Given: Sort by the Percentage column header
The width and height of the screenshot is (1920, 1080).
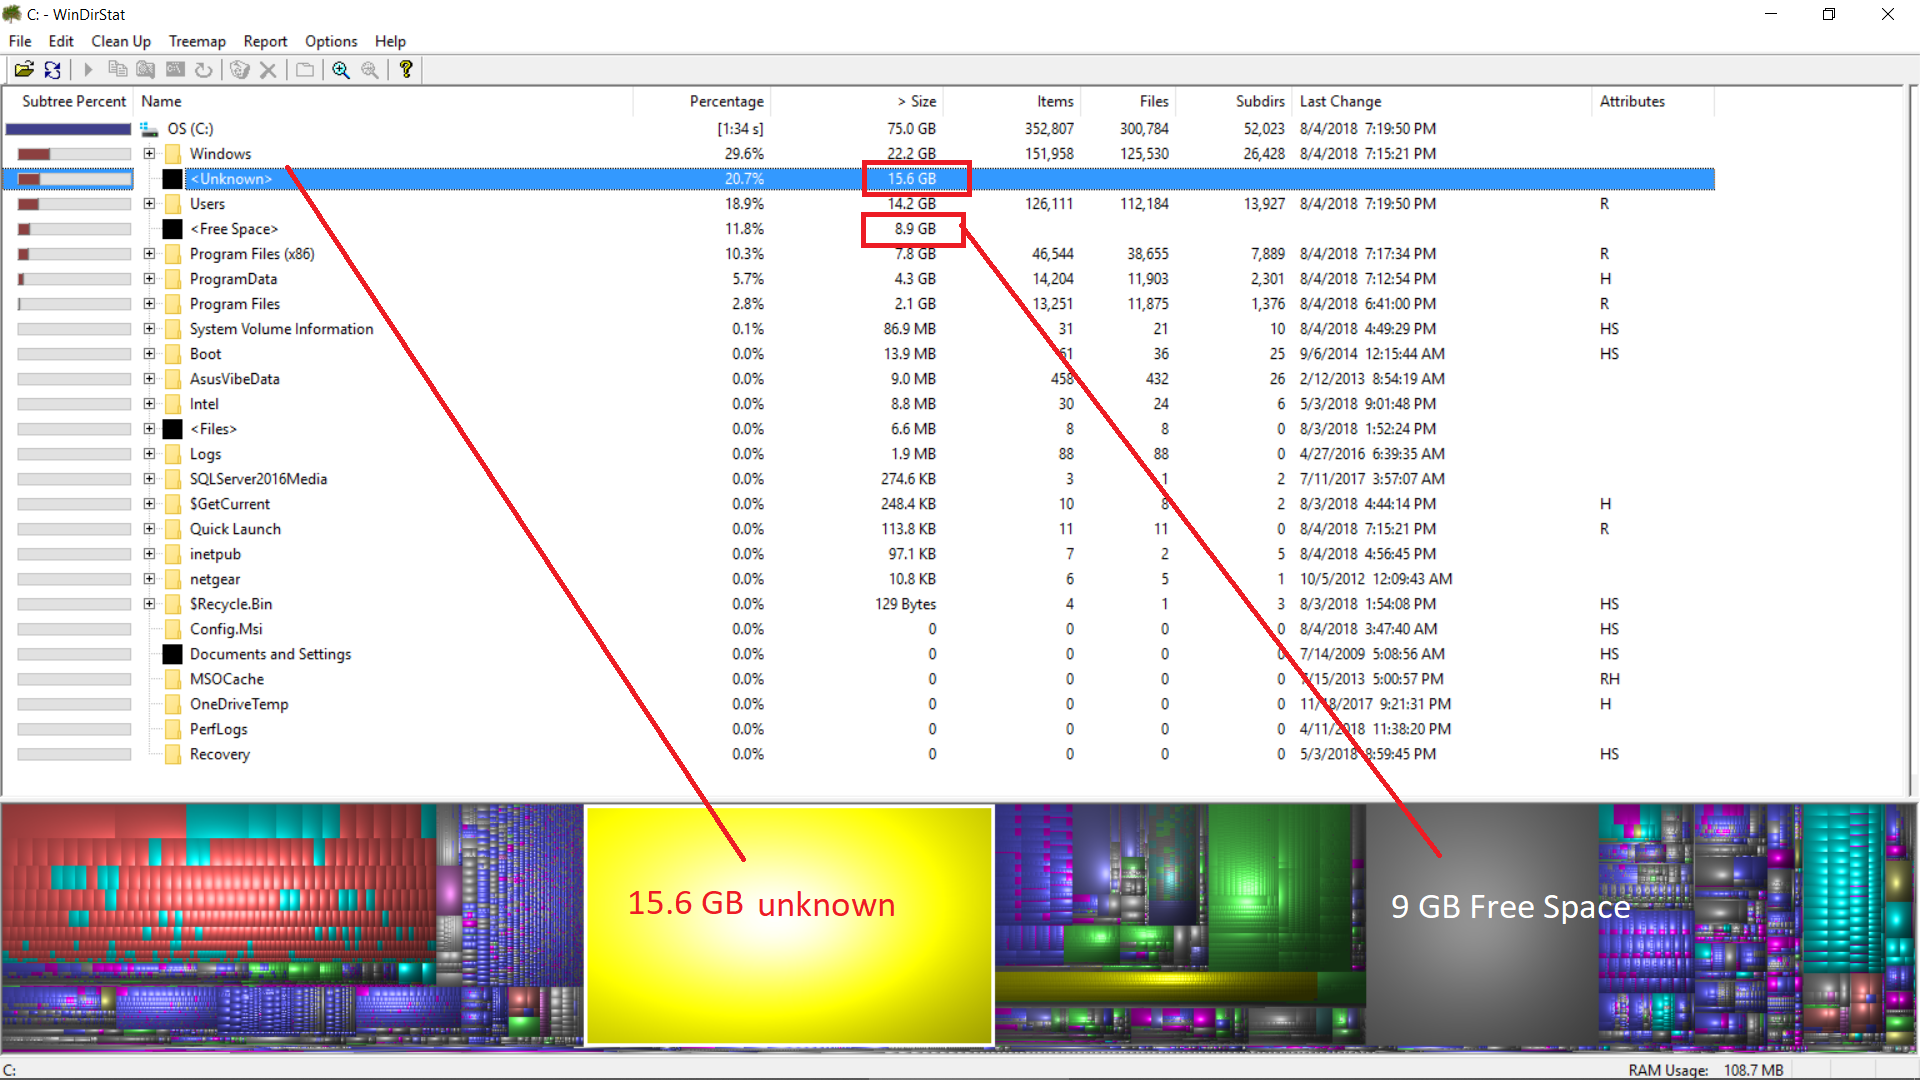Looking at the screenshot, I should pos(702,101).
